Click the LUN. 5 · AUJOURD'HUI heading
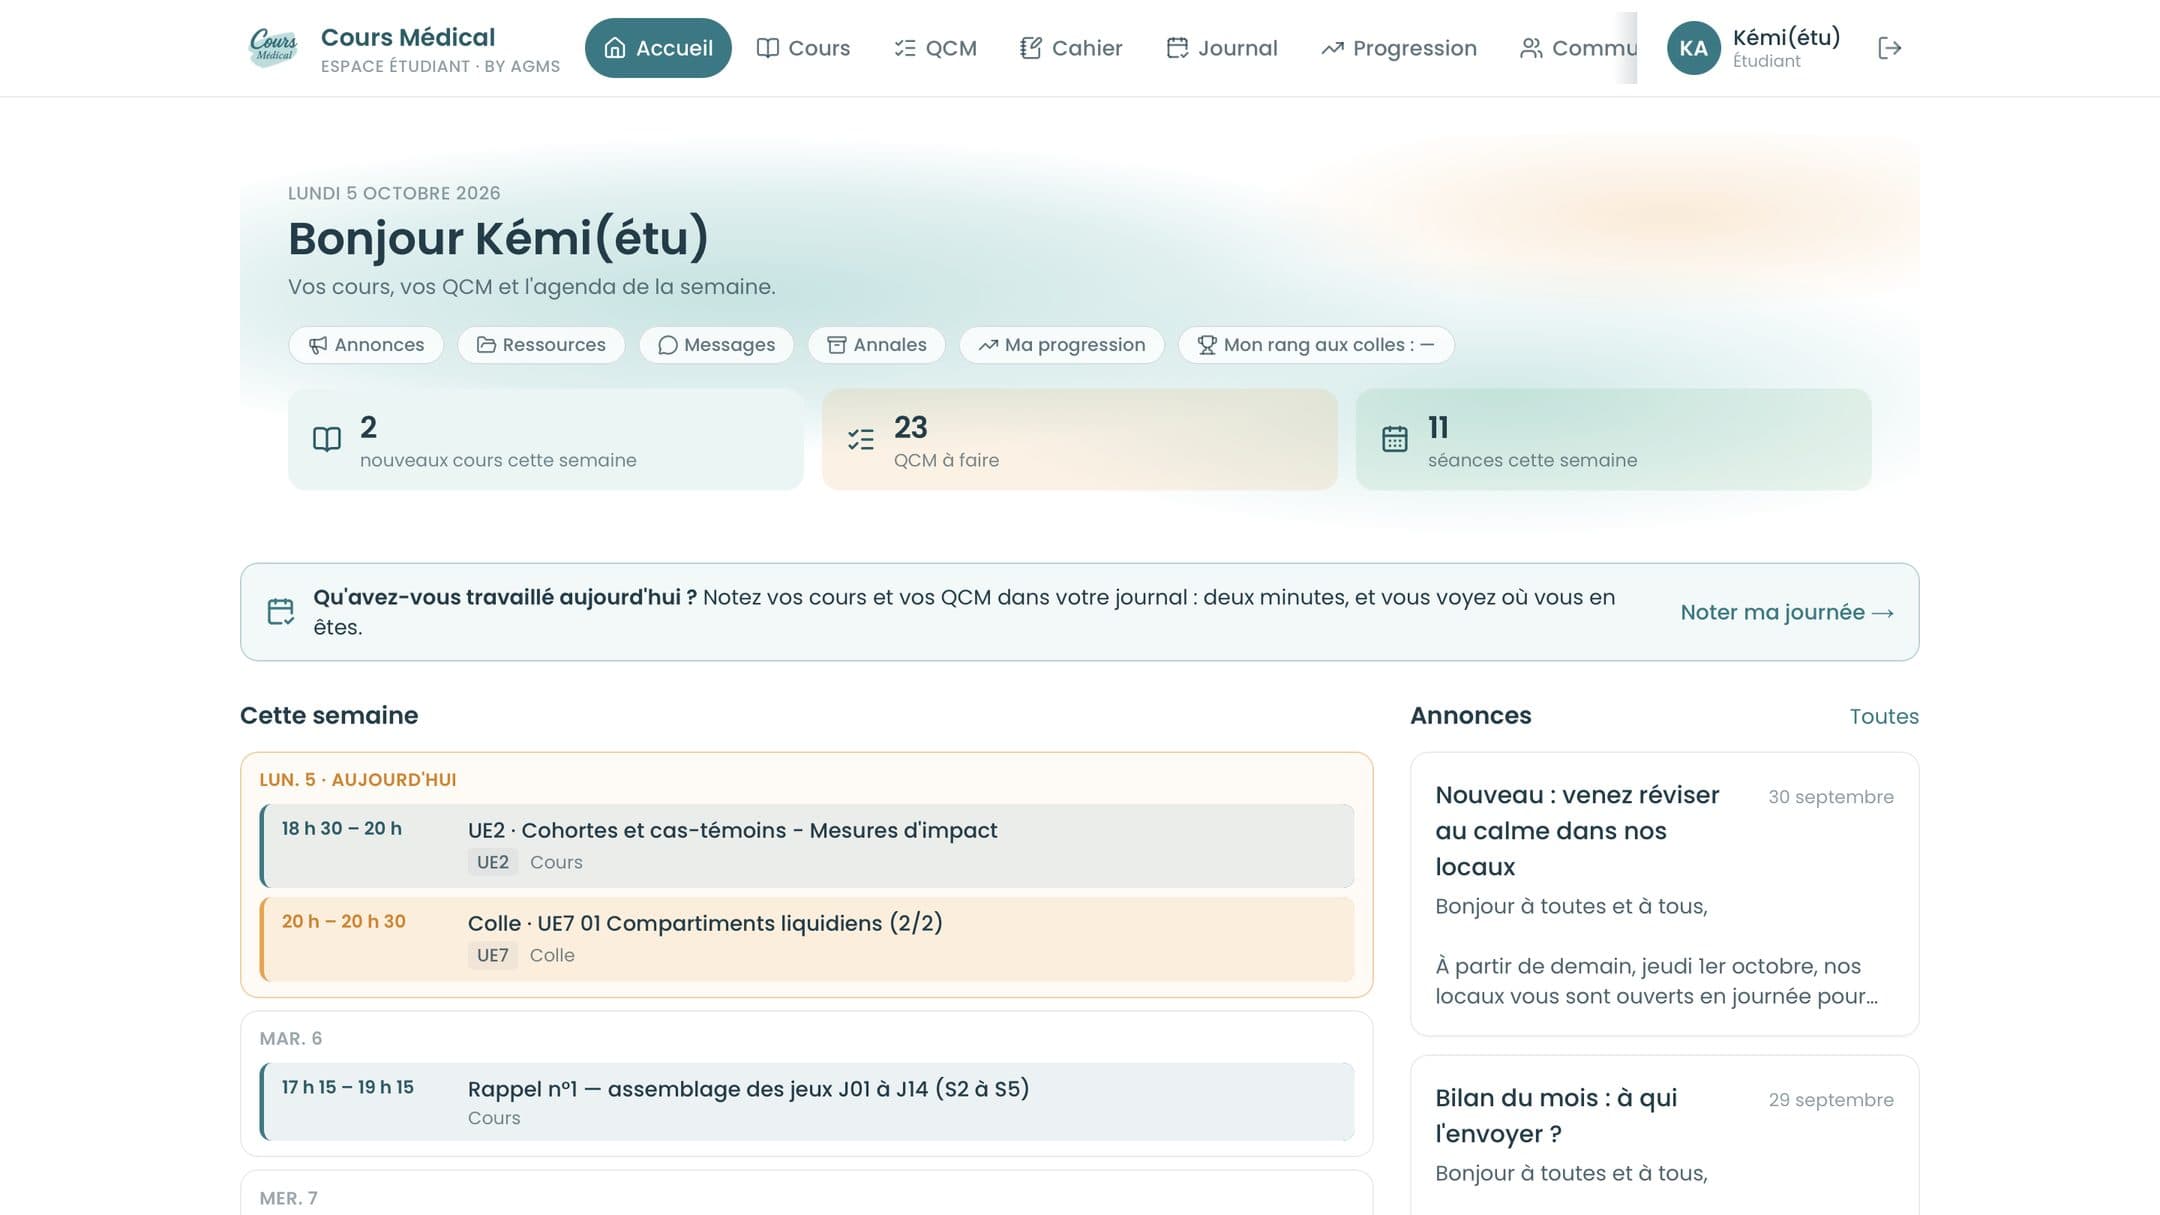This screenshot has height=1215, width=2160. 358,780
